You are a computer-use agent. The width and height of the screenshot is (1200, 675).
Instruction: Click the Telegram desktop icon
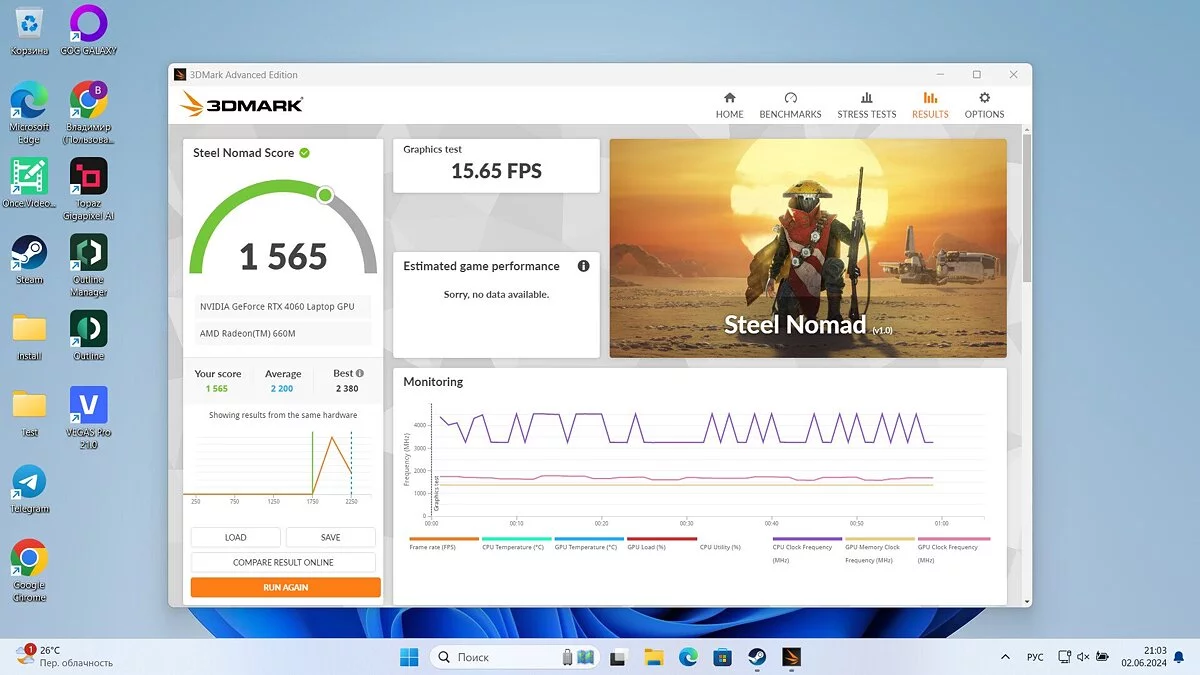30,489
